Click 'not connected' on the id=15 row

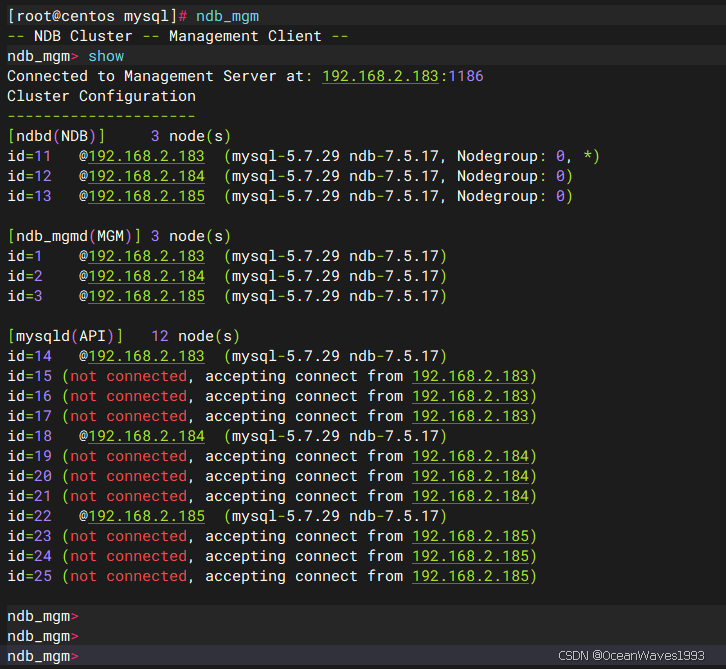(x=129, y=376)
